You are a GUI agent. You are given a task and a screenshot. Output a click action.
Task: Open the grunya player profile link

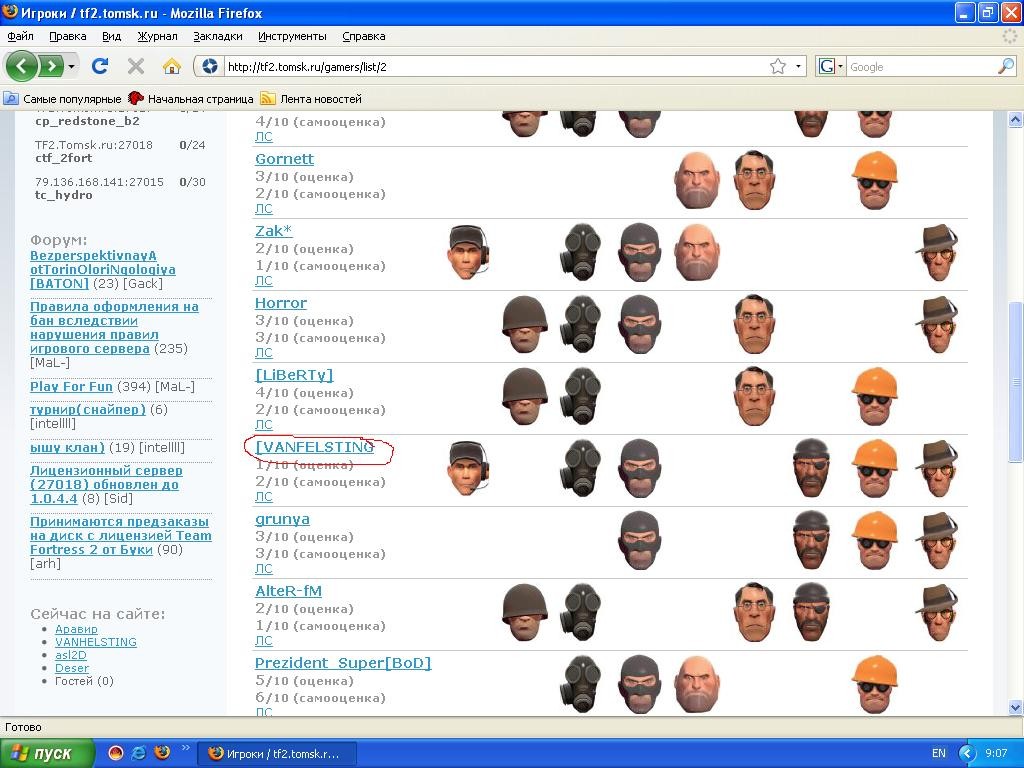[x=282, y=519]
